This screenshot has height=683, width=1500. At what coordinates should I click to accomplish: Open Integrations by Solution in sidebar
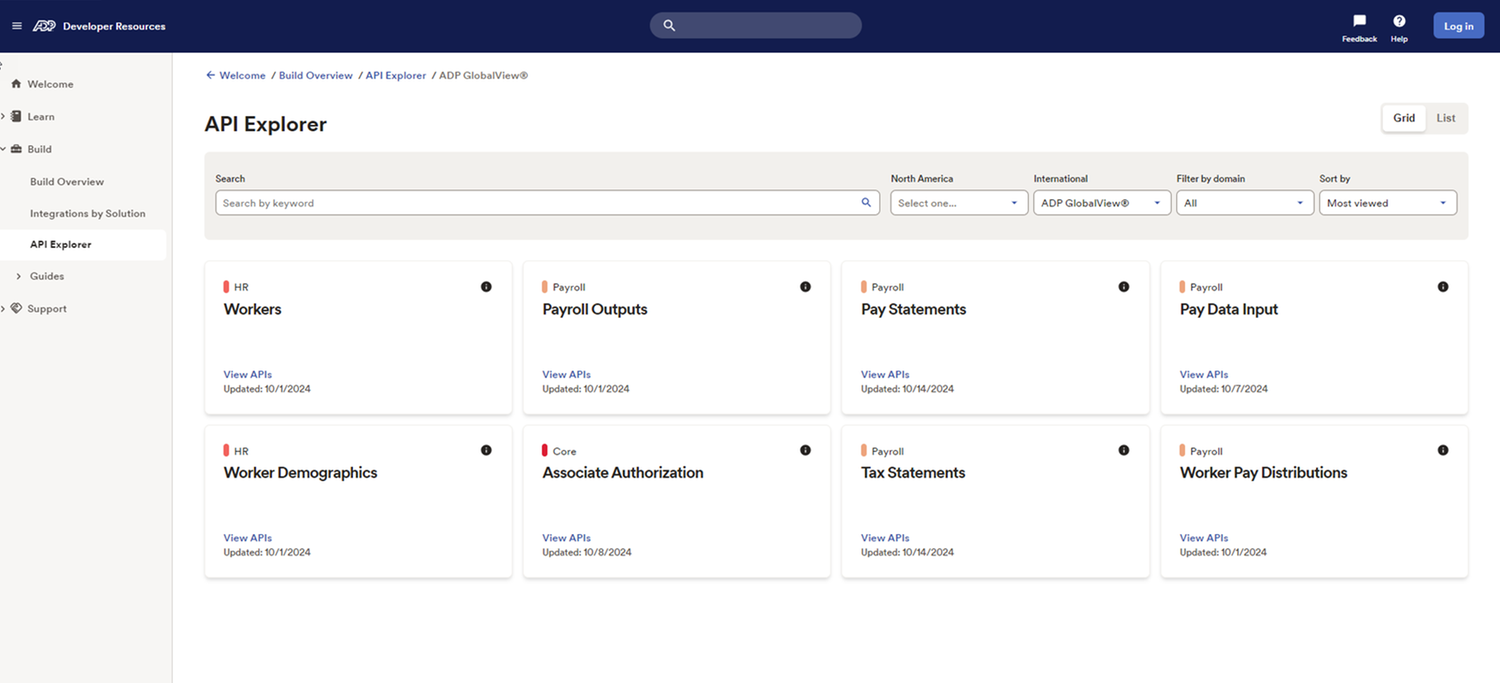pyautogui.click(x=88, y=213)
